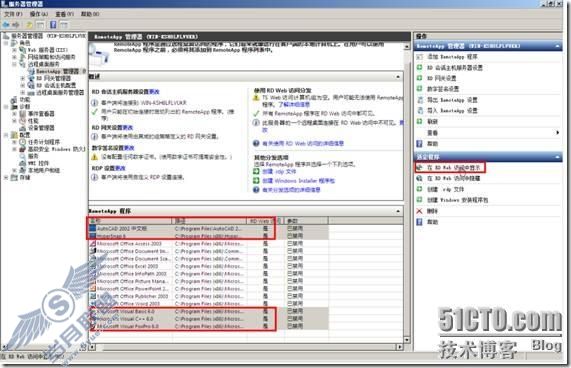Click 更改 link beside RD 会话主机服务器设置
The height and width of the screenshot is (368, 571).
click(x=154, y=92)
